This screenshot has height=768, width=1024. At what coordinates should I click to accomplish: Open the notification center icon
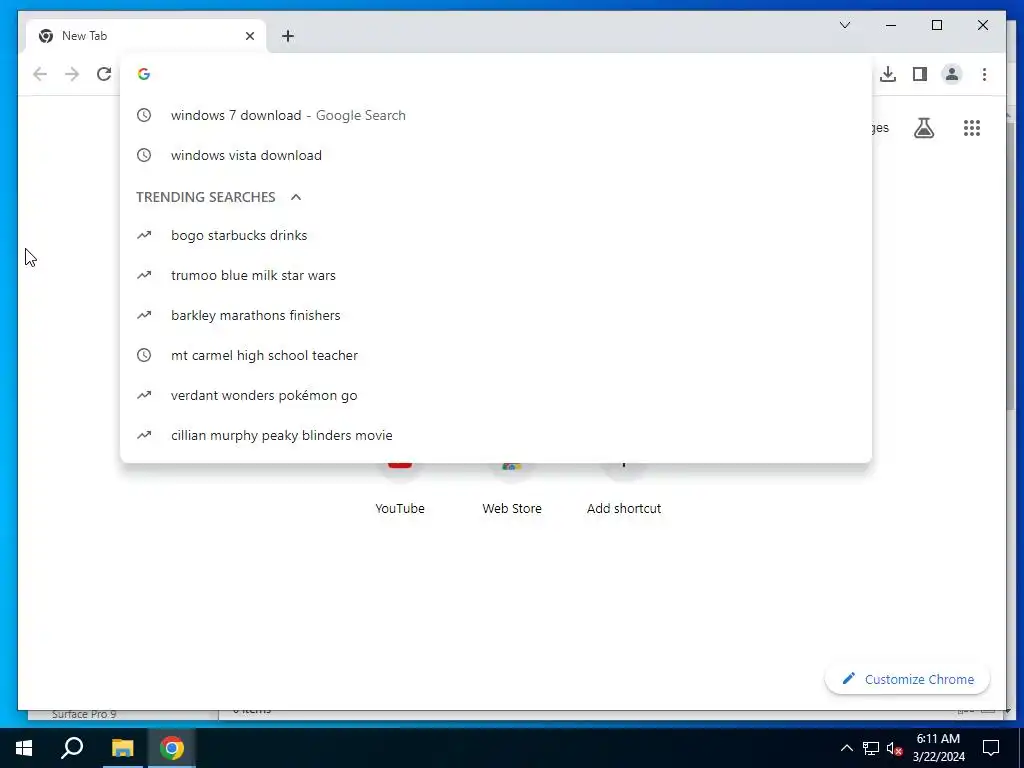coord(991,748)
